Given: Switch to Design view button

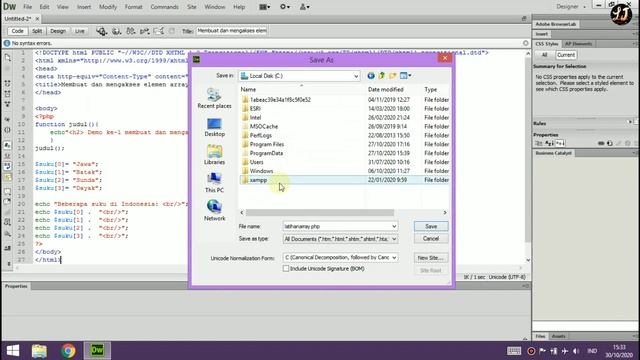Looking at the screenshot, I should coord(58,31).
